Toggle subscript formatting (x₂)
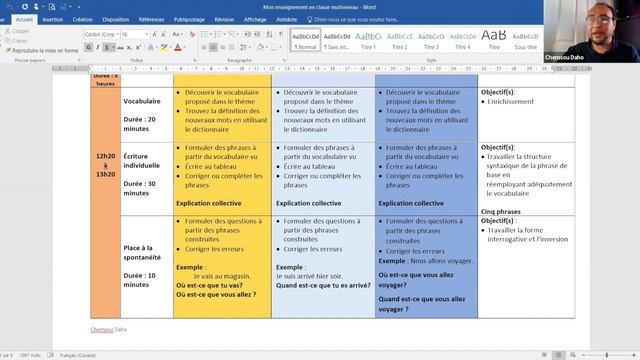Viewport: 640px width, 360px height. (x=129, y=48)
